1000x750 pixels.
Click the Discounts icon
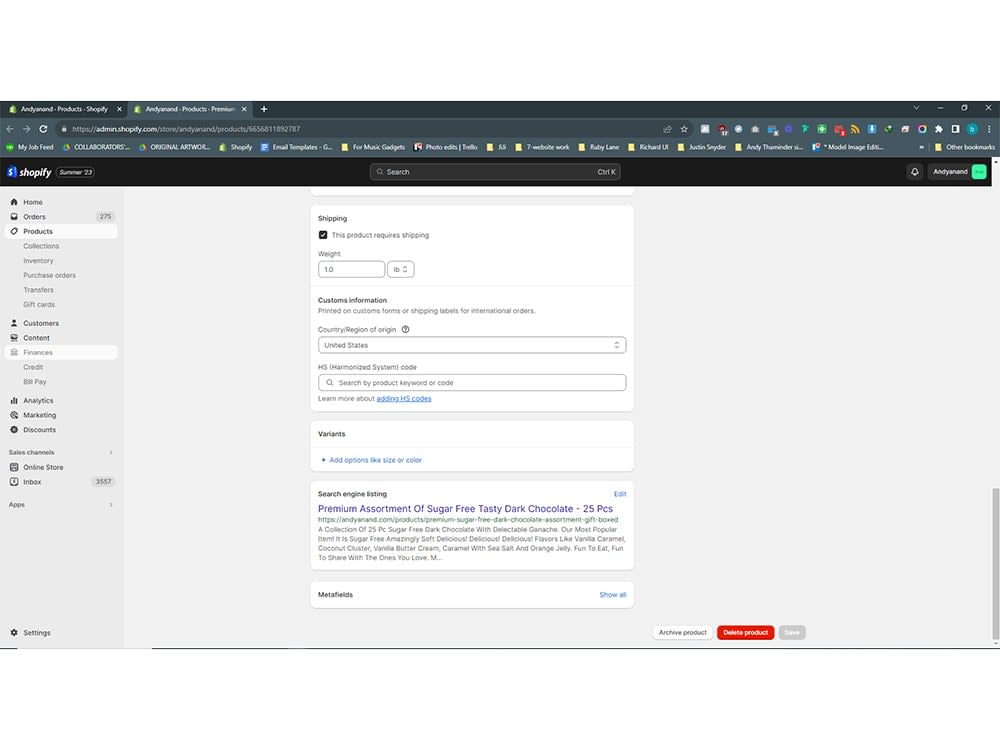(x=14, y=430)
